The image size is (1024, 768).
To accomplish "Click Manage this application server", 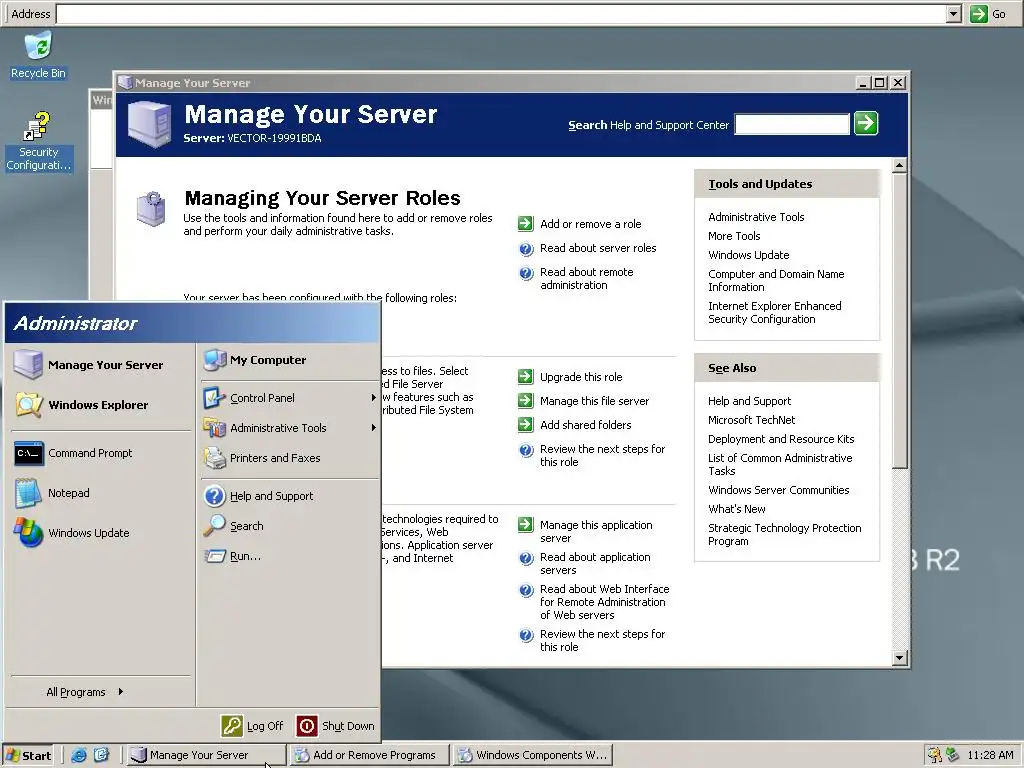I will (x=596, y=532).
